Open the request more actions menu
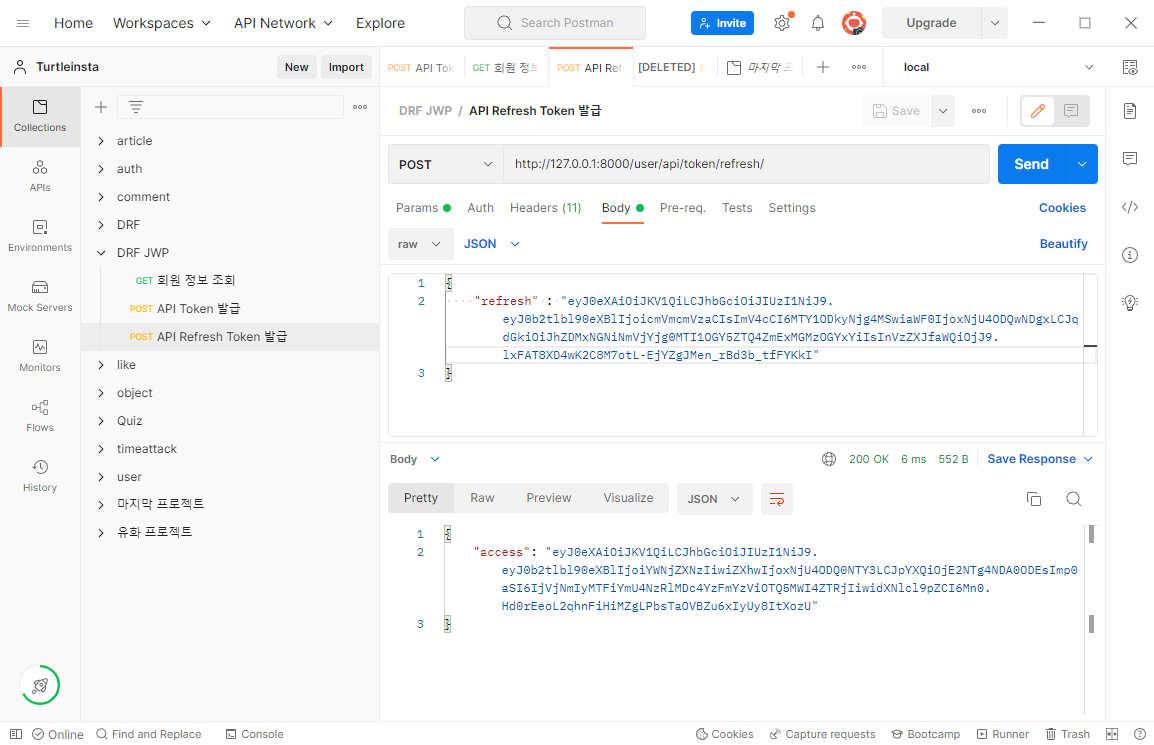This screenshot has width=1154, height=745. (979, 111)
